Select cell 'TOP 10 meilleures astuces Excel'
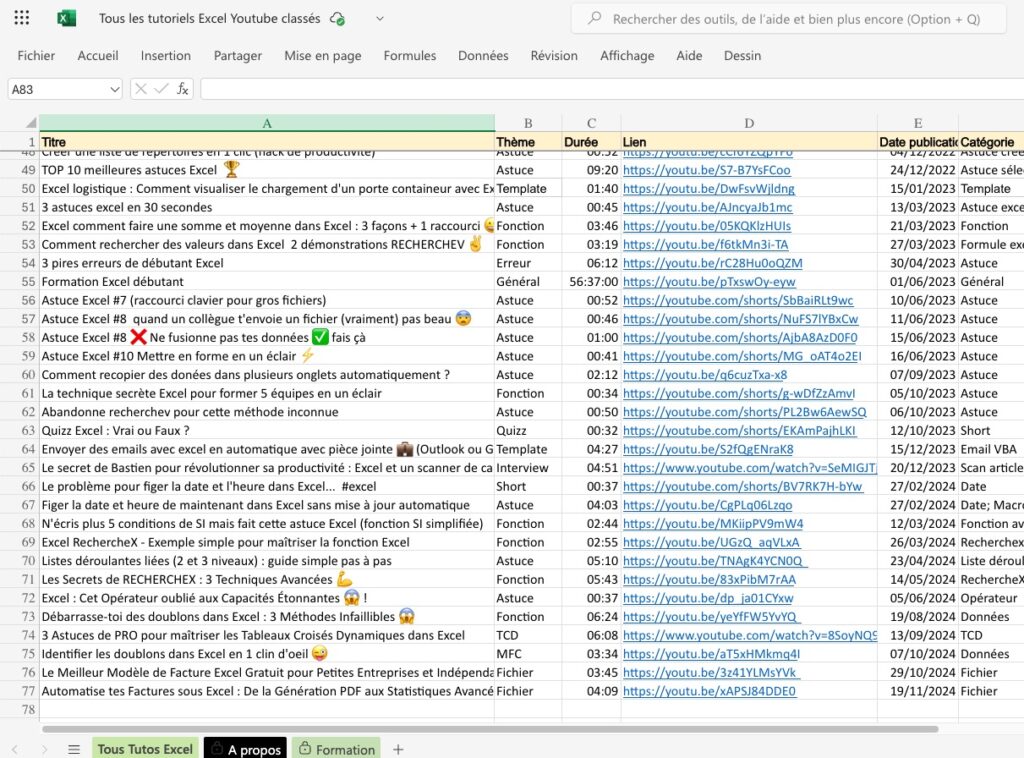This screenshot has width=1024, height=758. click(x=266, y=170)
